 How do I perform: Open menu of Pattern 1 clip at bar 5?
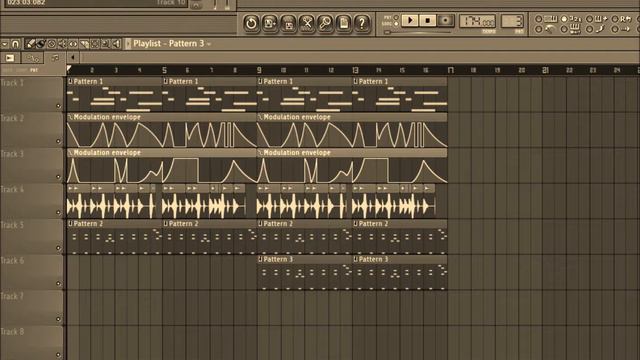point(165,82)
